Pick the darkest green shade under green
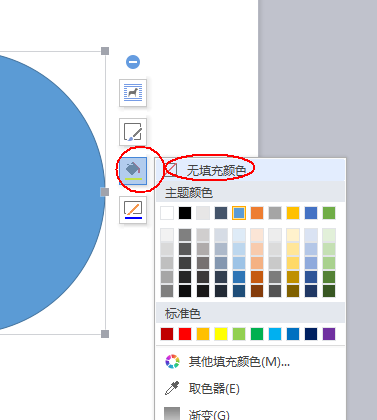The width and height of the screenshot is (377, 420). click(x=329, y=291)
